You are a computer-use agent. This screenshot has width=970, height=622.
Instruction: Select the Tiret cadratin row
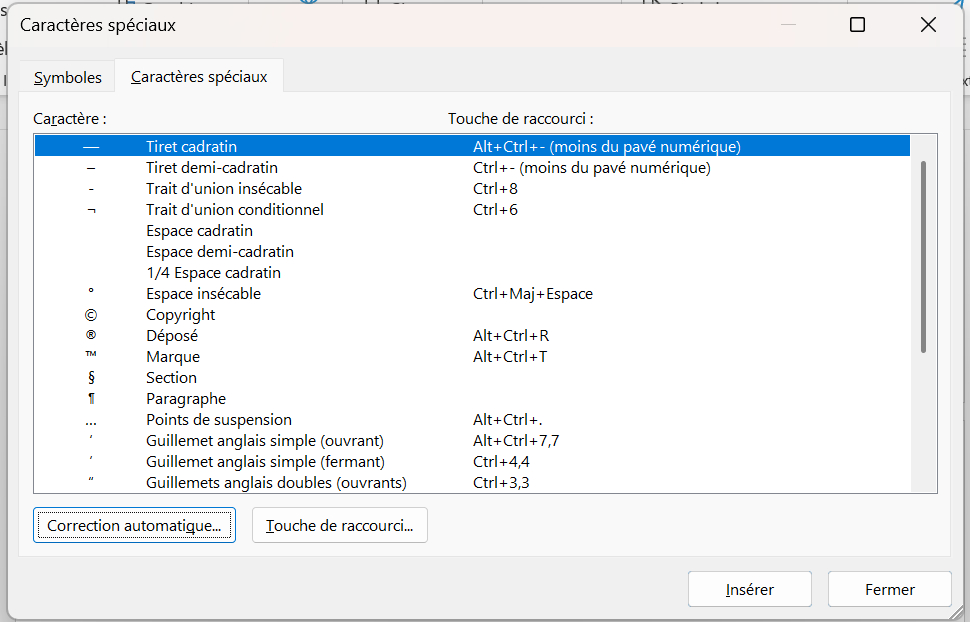click(x=191, y=147)
